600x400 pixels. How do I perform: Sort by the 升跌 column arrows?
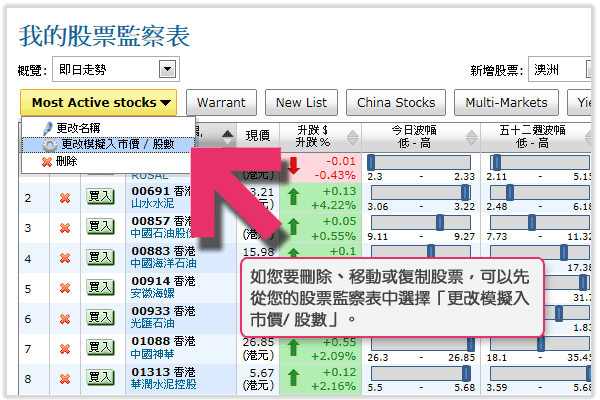tap(352, 137)
